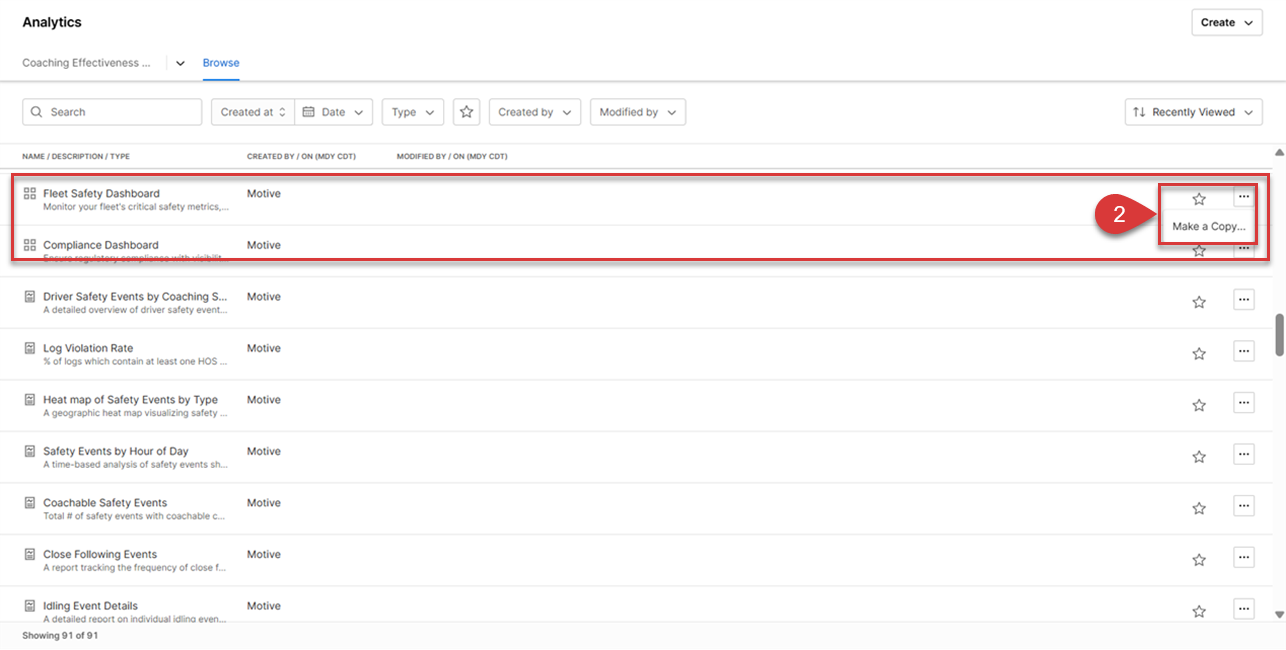
Task: Favorite the Fleet Safety Dashboard
Action: [1198, 198]
